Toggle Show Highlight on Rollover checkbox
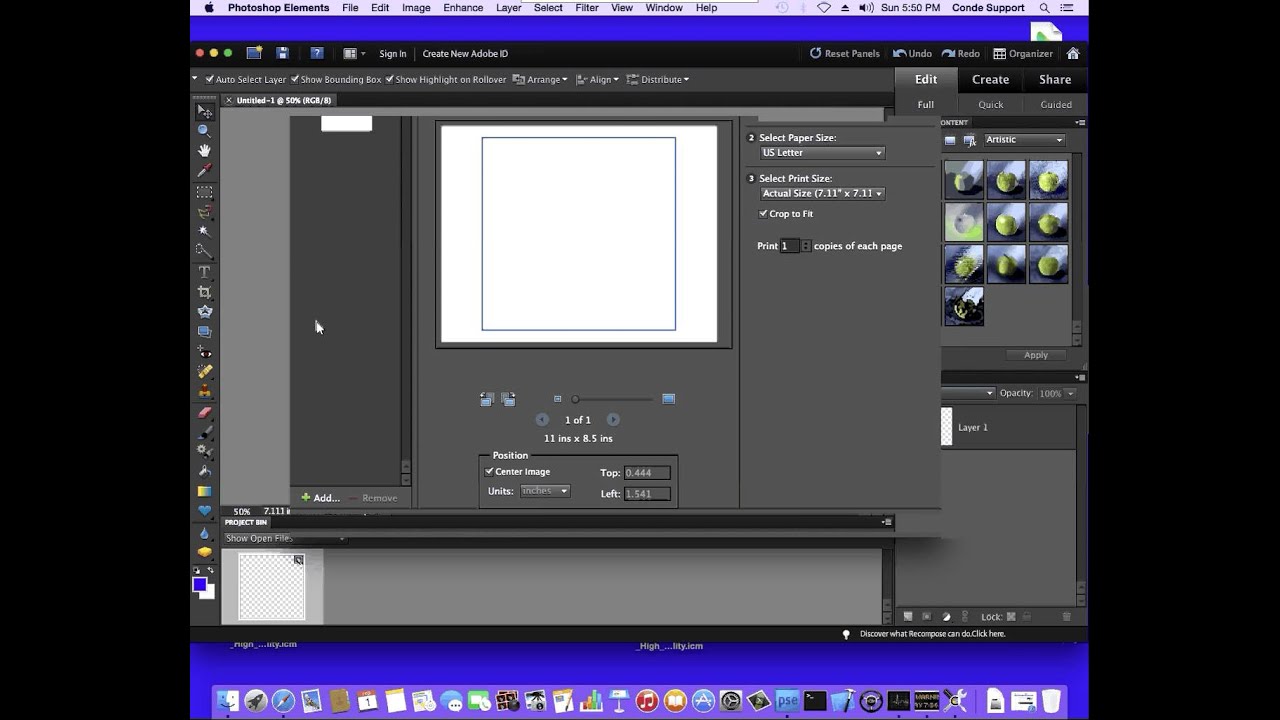Image resolution: width=1280 pixels, height=720 pixels. [x=389, y=79]
